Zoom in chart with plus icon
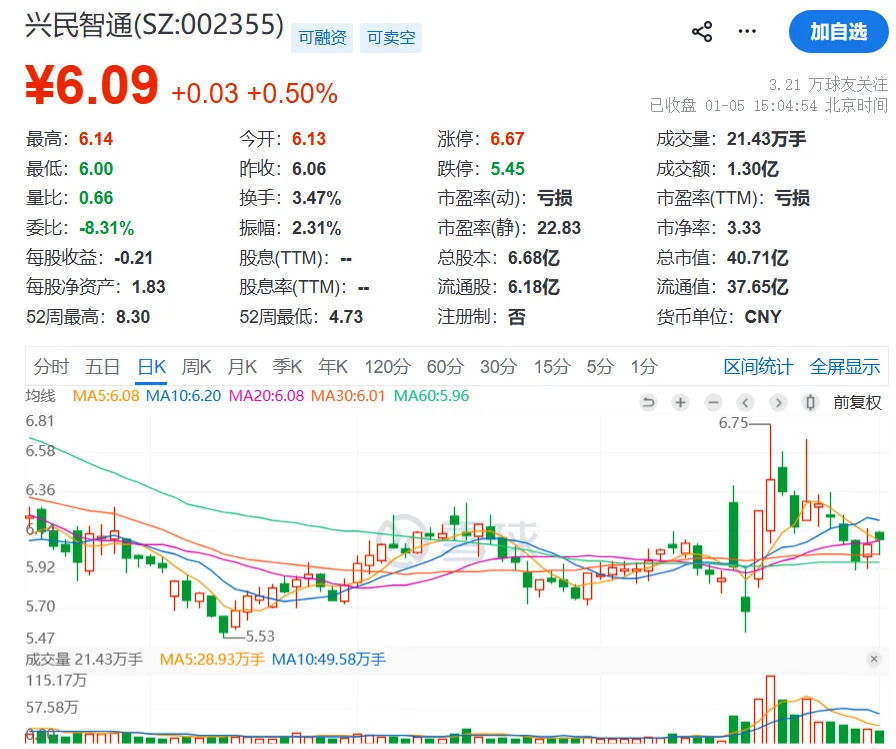Image resolution: width=896 pixels, height=749 pixels. (x=681, y=403)
